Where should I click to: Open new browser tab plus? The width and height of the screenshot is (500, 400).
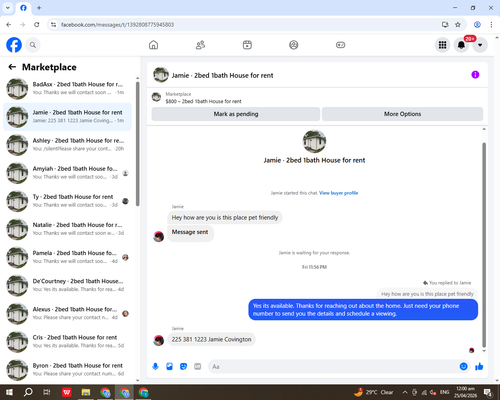[39, 8]
